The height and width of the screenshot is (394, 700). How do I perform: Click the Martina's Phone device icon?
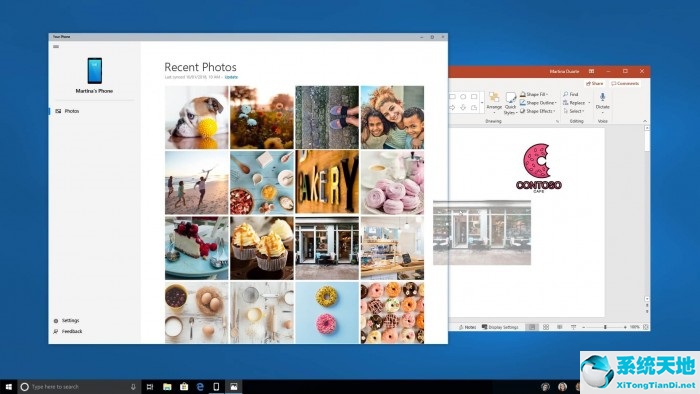[94, 71]
